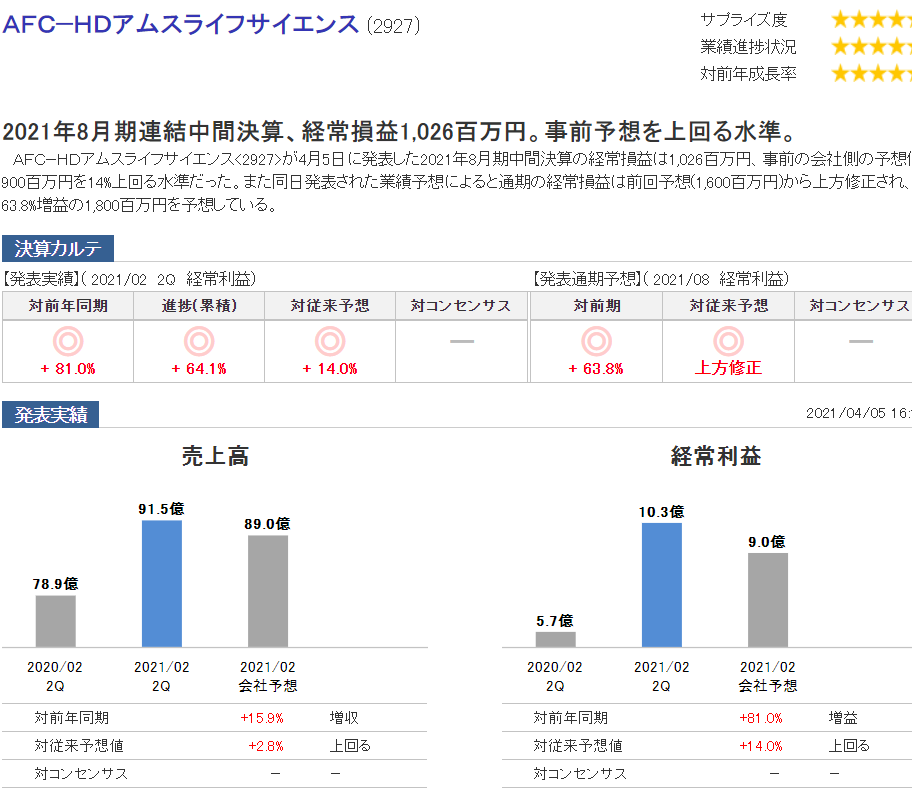Image resolution: width=912 pixels, height=792 pixels.
Task: Click the 対前年成長率 star rating
Action: point(871,73)
